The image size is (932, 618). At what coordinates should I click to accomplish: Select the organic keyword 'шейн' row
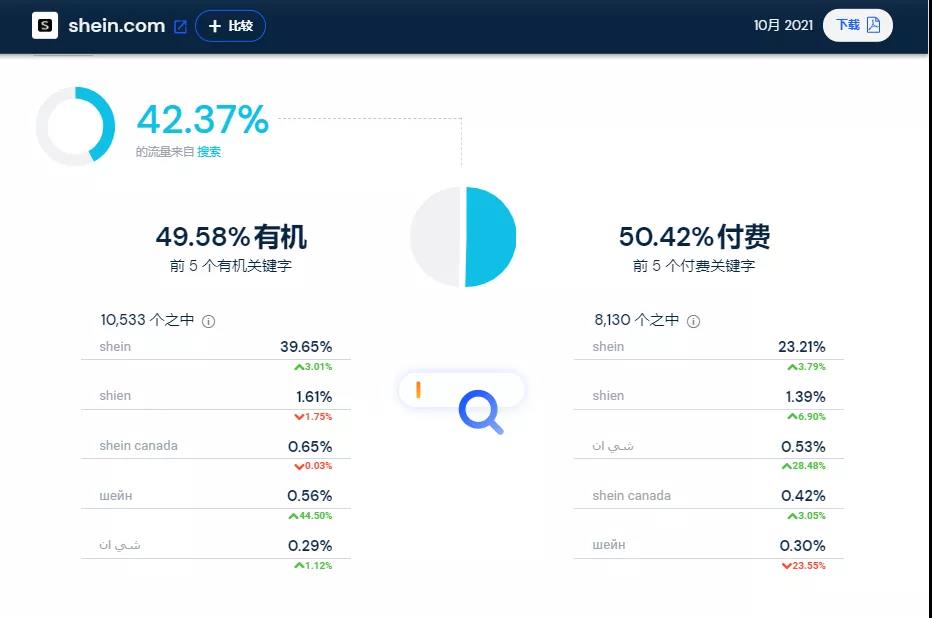point(215,496)
